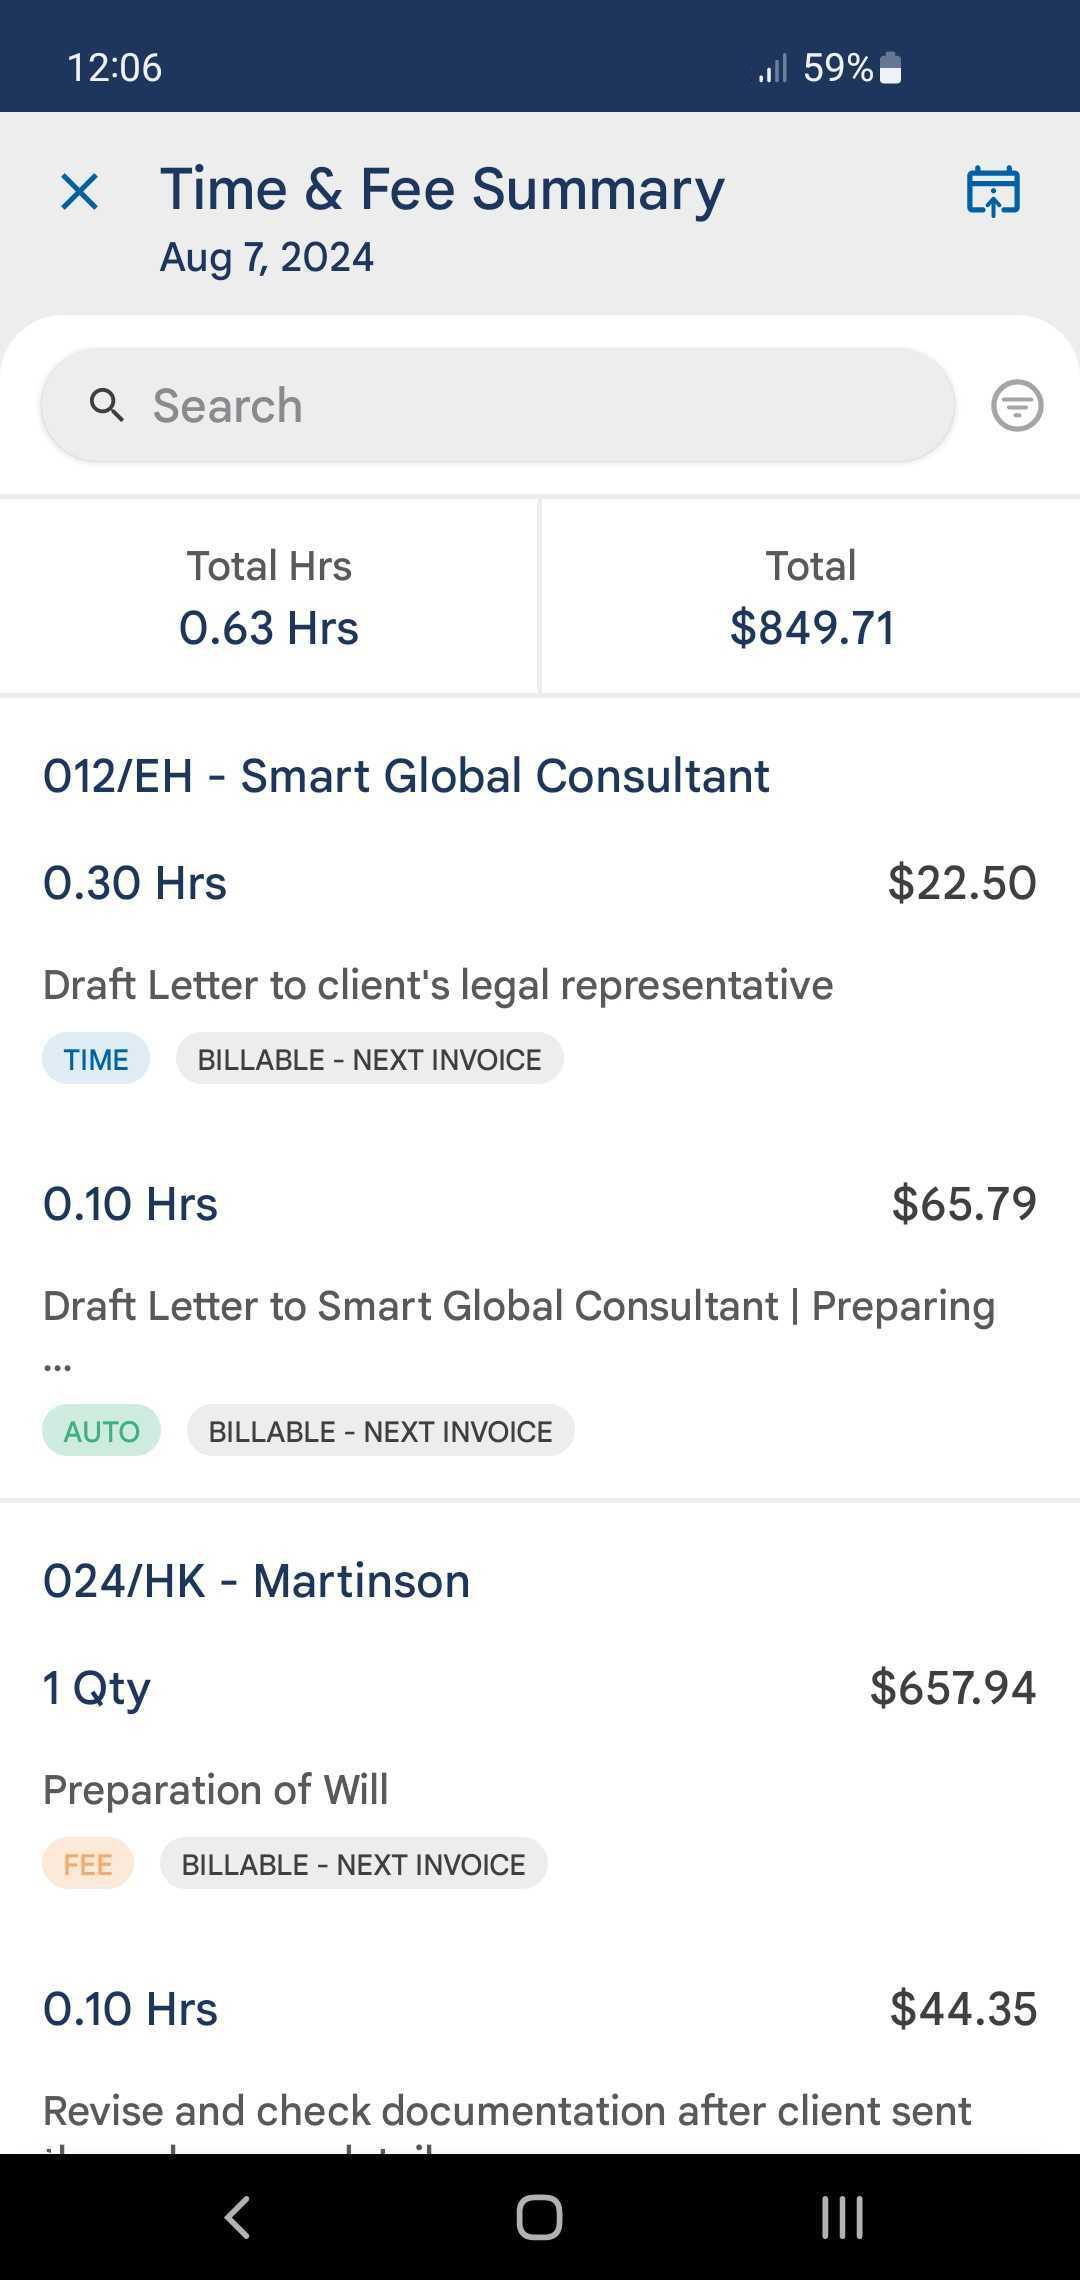
Task: Open the filter options icon
Action: [1017, 406]
